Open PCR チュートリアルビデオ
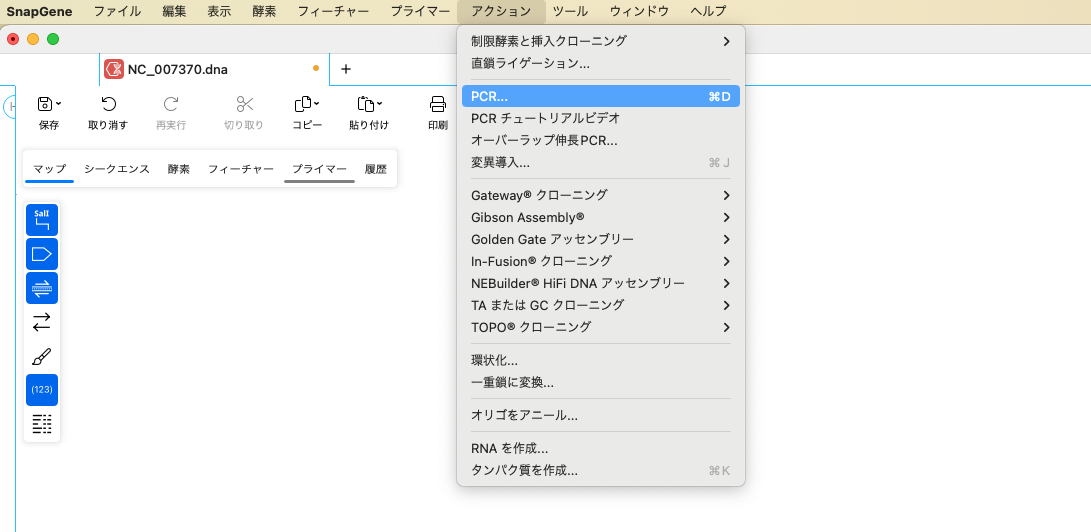Image resolution: width=1091 pixels, height=532 pixels. click(600, 118)
